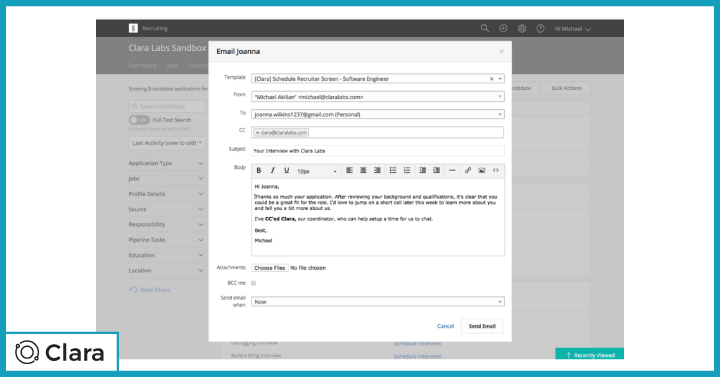The image size is (720, 377).
Task: Expand the Location filter
Action: 166,270
